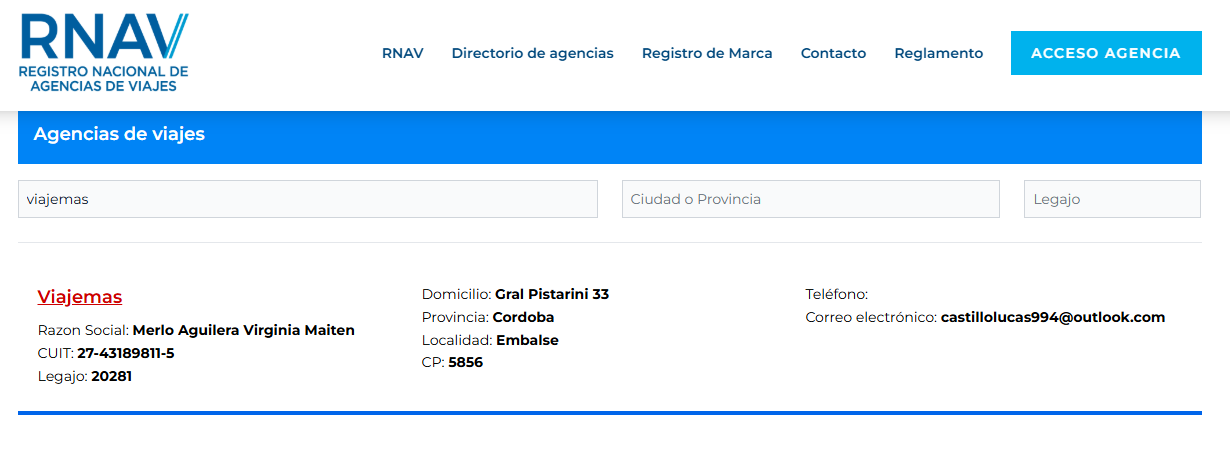Open the Viajemas agency link
The width and height of the screenshot is (1230, 449).
tap(80, 297)
